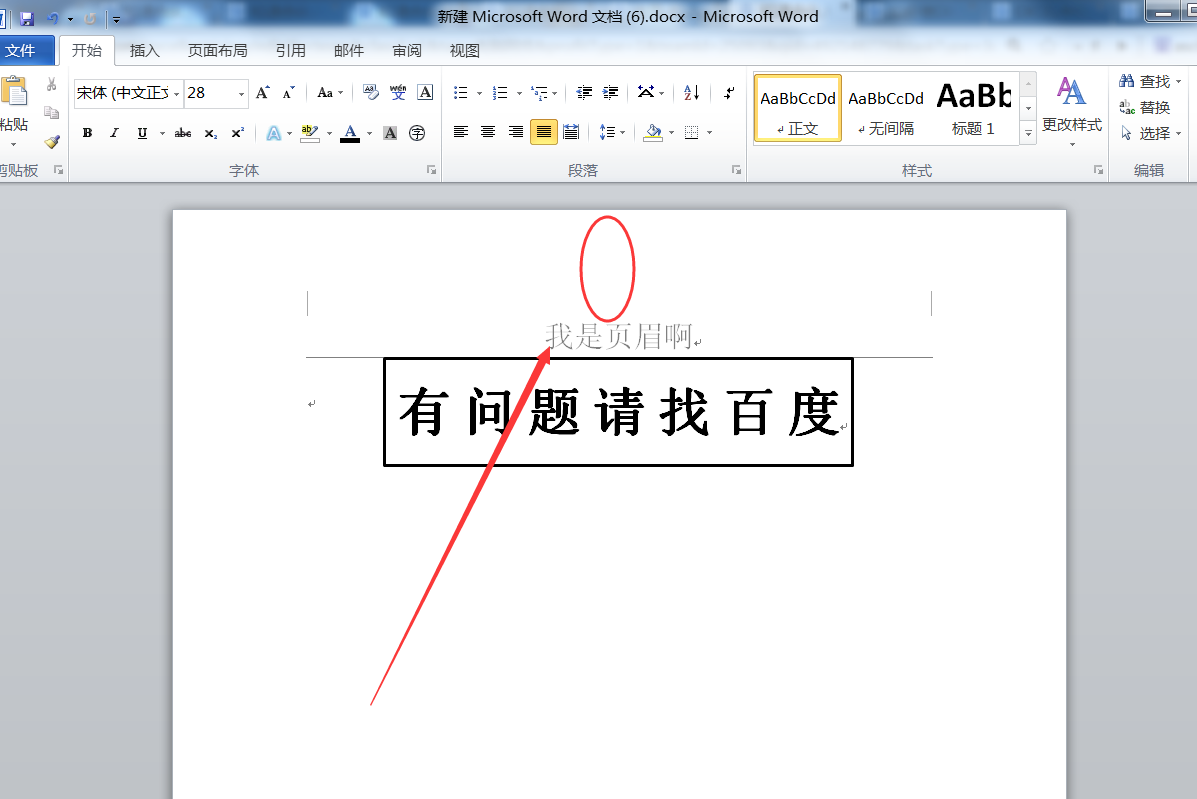The image size is (1197, 799).
Task: Apply the paragraph Shading paint bucket
Action: [653, 133]
